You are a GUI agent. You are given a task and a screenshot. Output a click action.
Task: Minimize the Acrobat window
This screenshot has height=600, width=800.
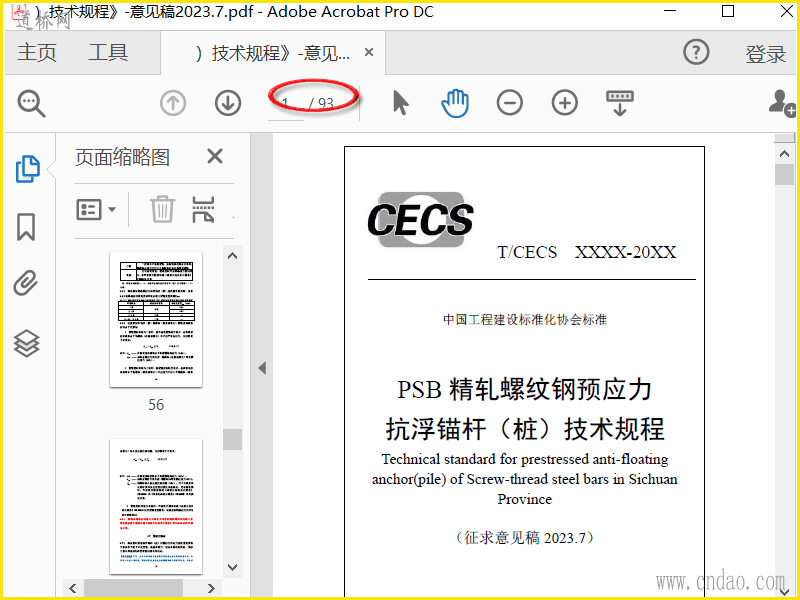tap(670, 11)
